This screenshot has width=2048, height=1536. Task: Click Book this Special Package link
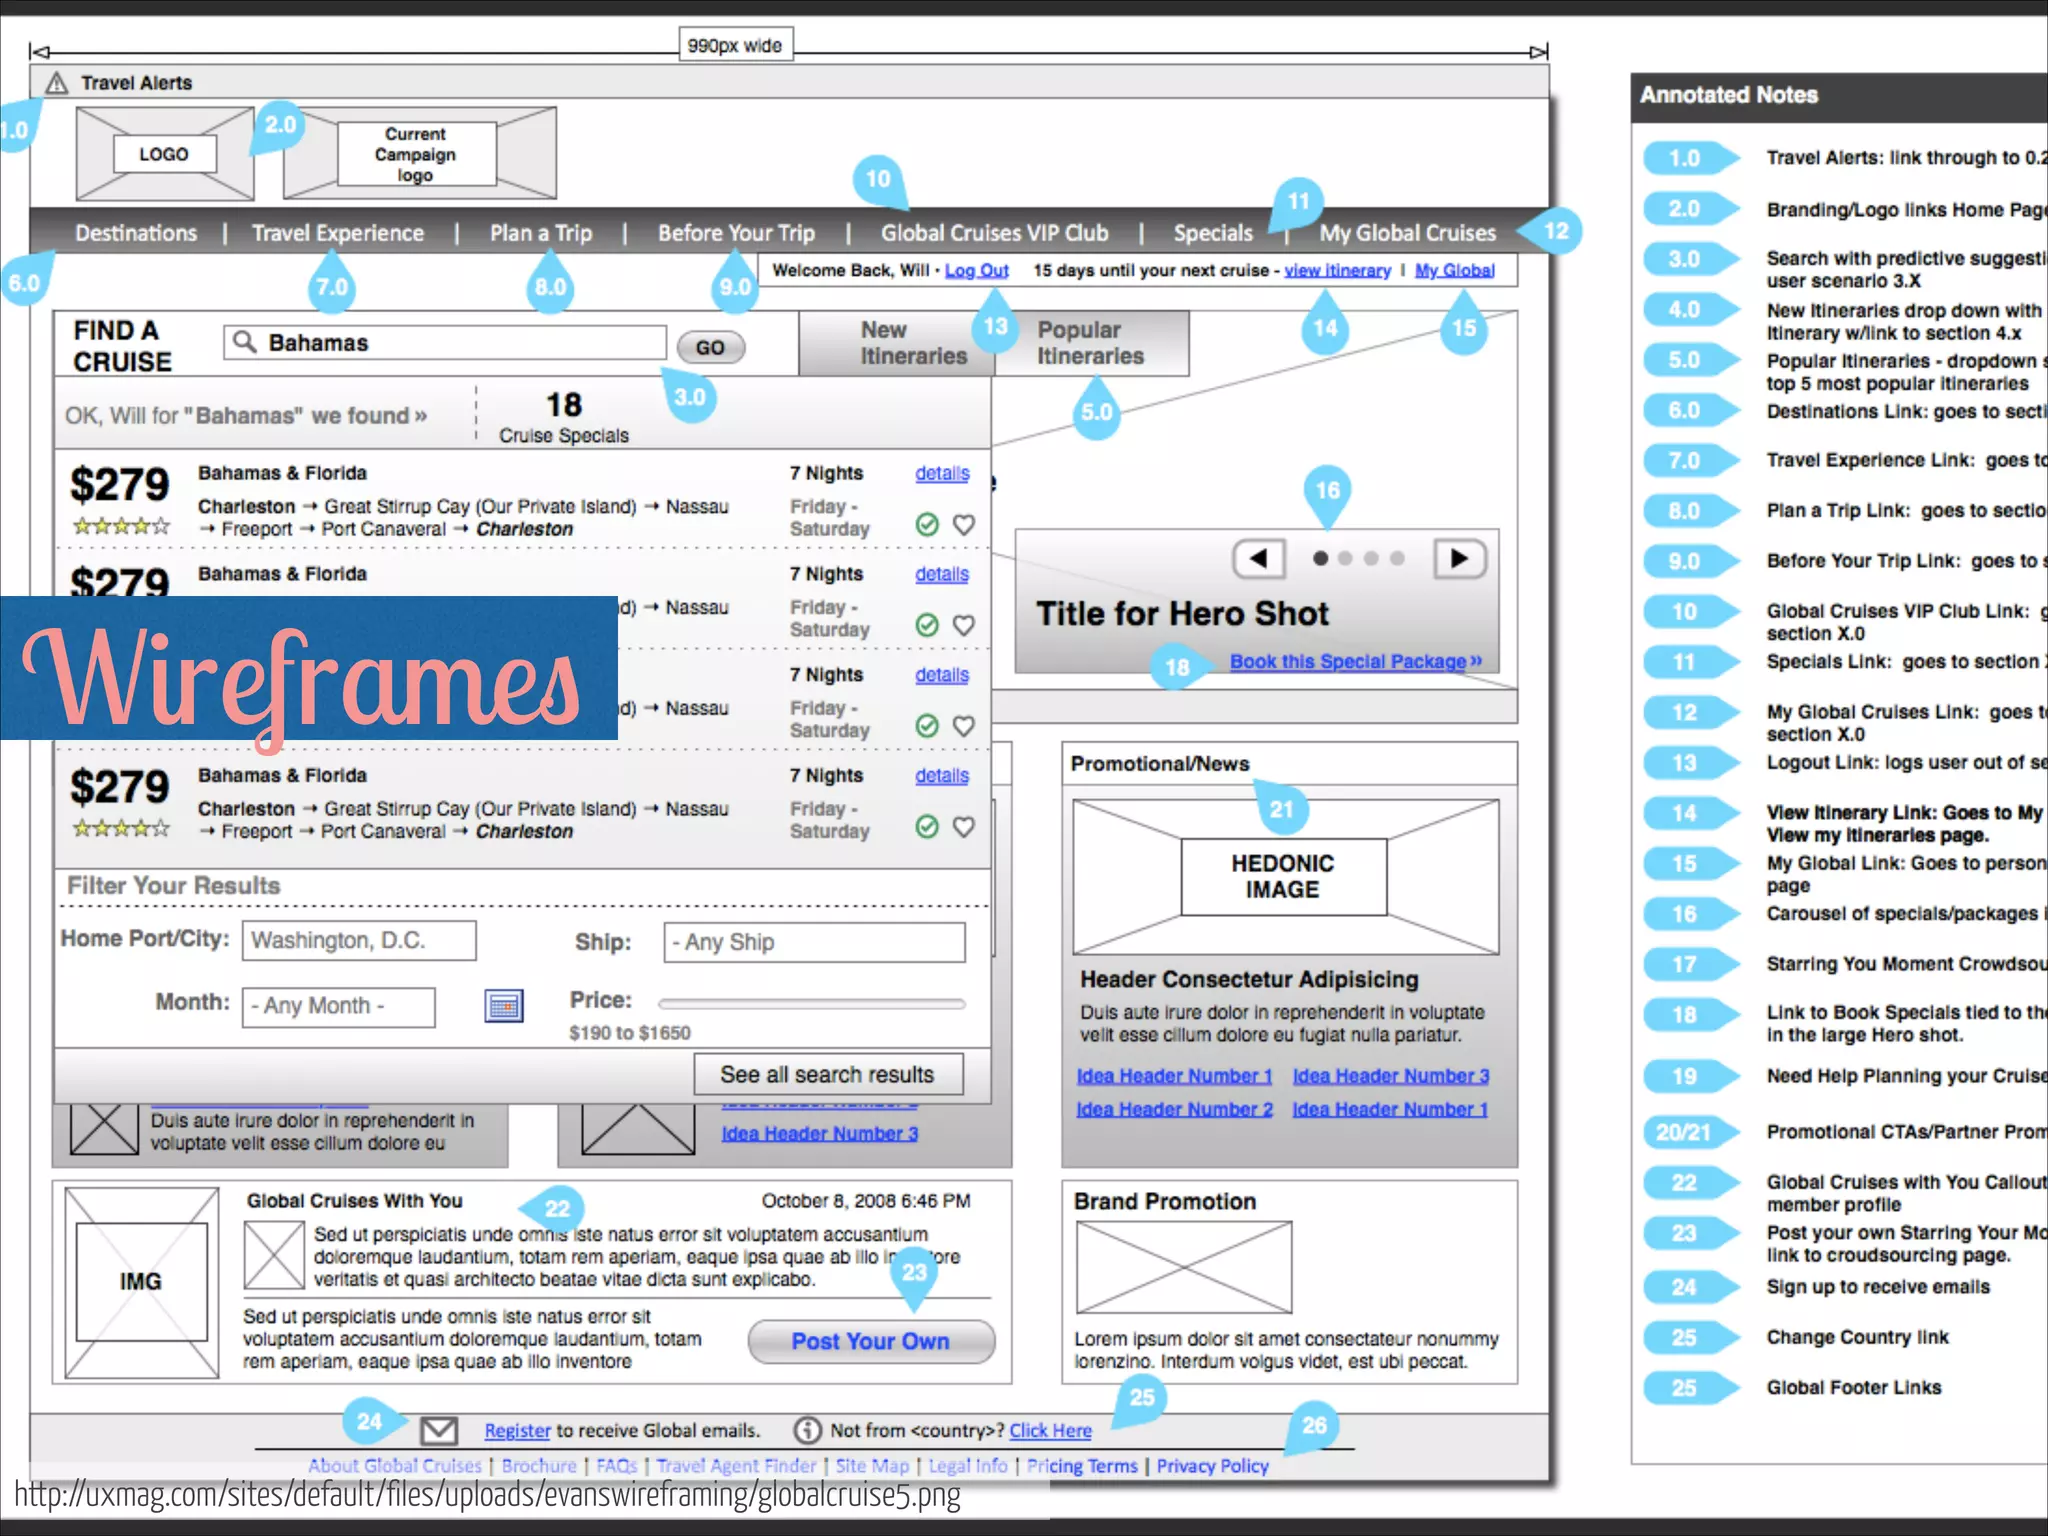pyautogui.click(x=1356, y=662)
